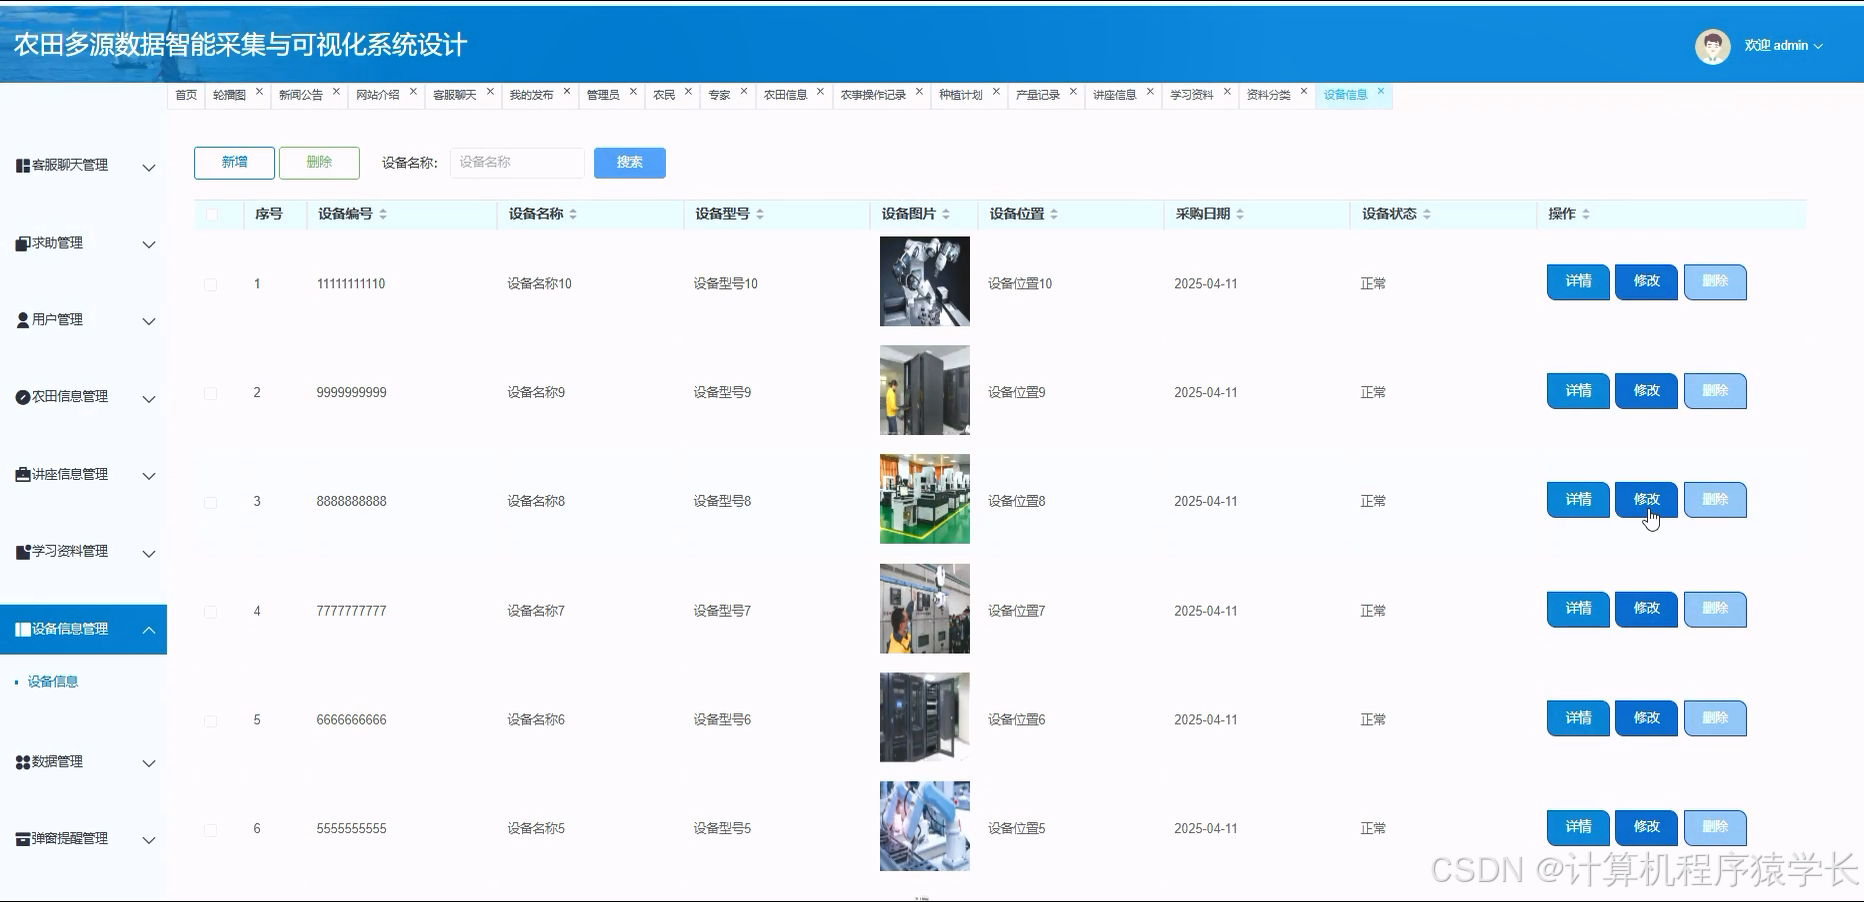Close the 设备信息 tab
The width and height of the screenshot is (1864, 902).
coord(1381,91)
